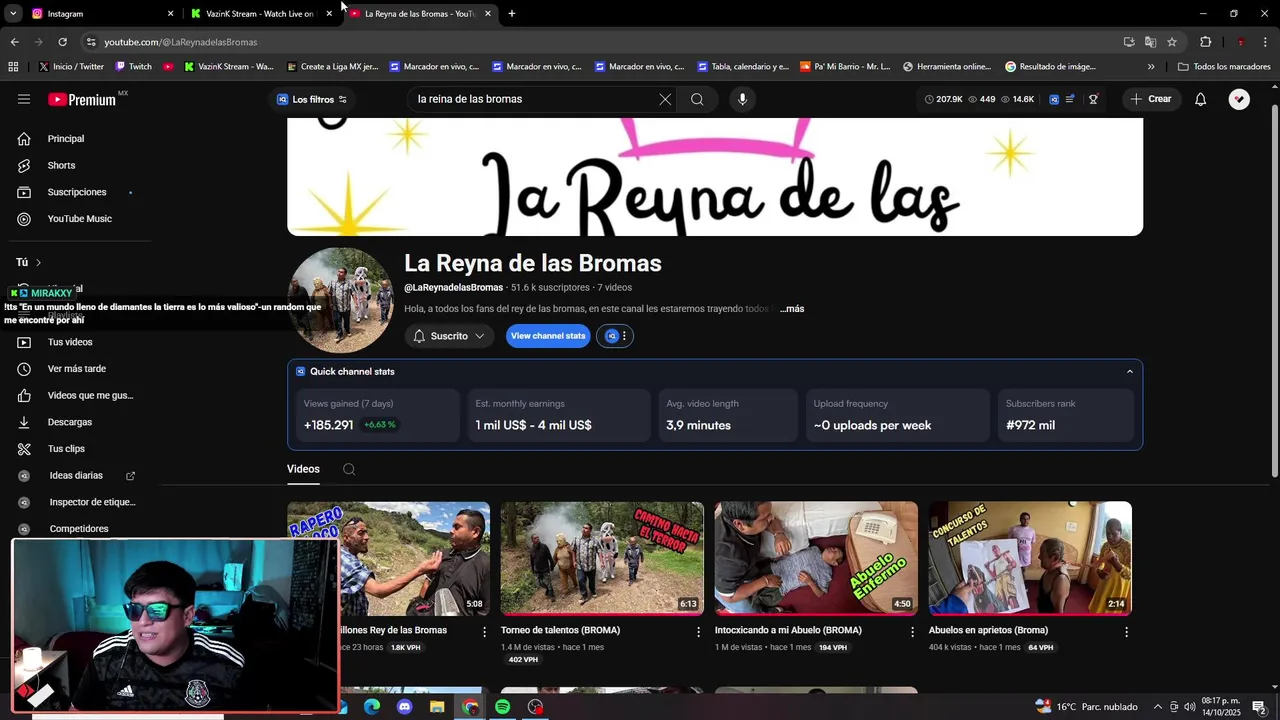
Task: Open the Suscrito notification dropdown
Action: (449, 336)
